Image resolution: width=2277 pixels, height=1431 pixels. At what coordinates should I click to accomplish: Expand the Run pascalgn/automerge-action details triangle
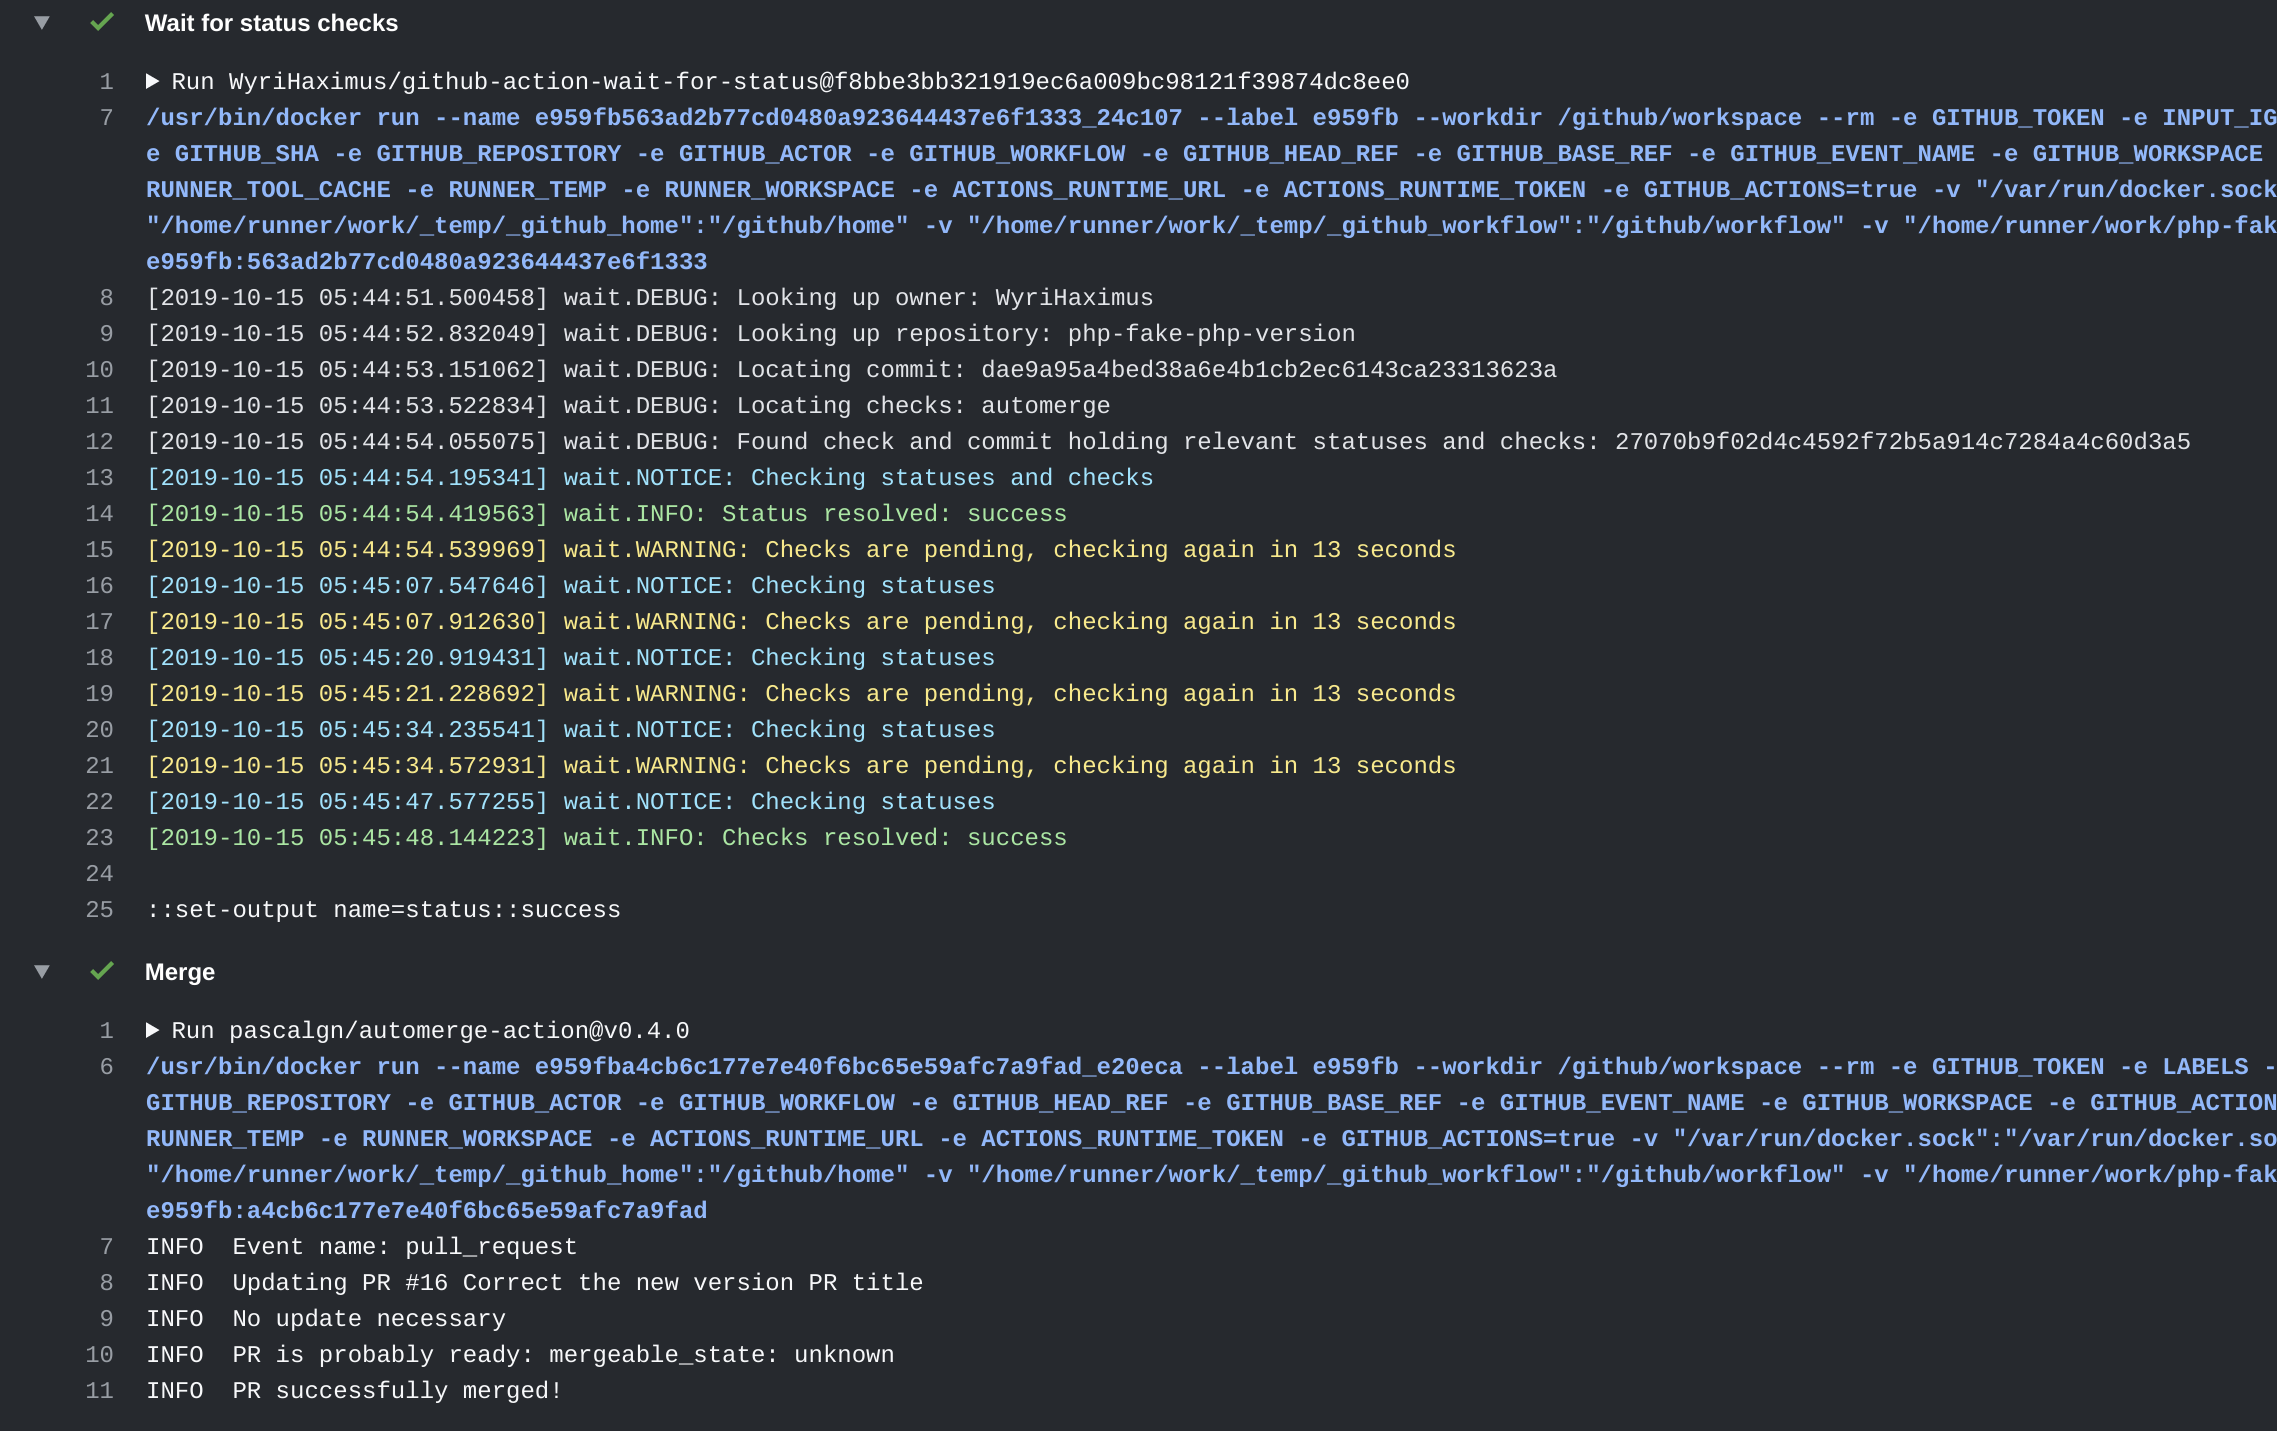(x=152, y=1030)
